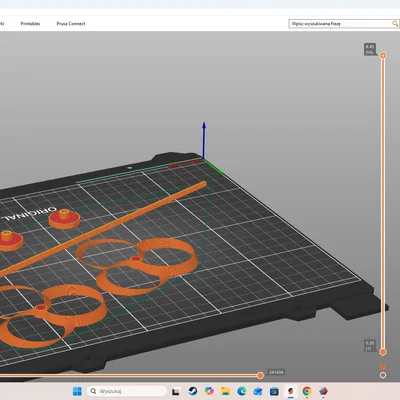
Task: Open layer slider settings cog
Action: (383, 375)
